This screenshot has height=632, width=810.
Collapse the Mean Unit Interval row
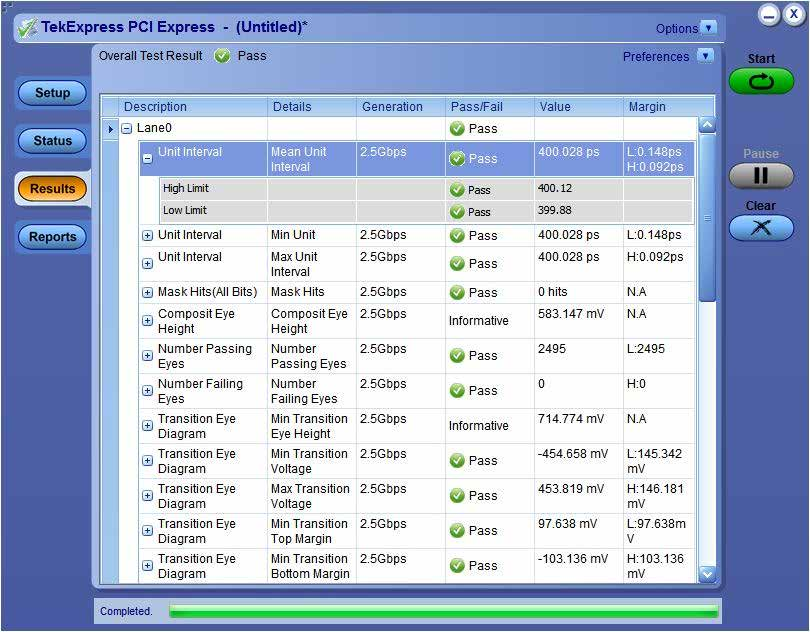(147, 159)
